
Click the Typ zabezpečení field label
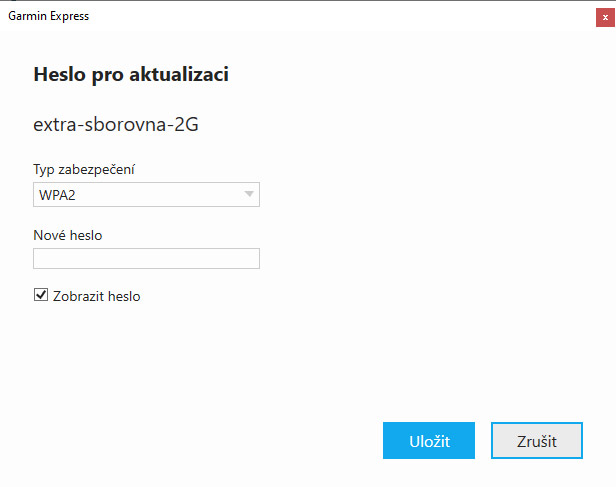(84, 169)
